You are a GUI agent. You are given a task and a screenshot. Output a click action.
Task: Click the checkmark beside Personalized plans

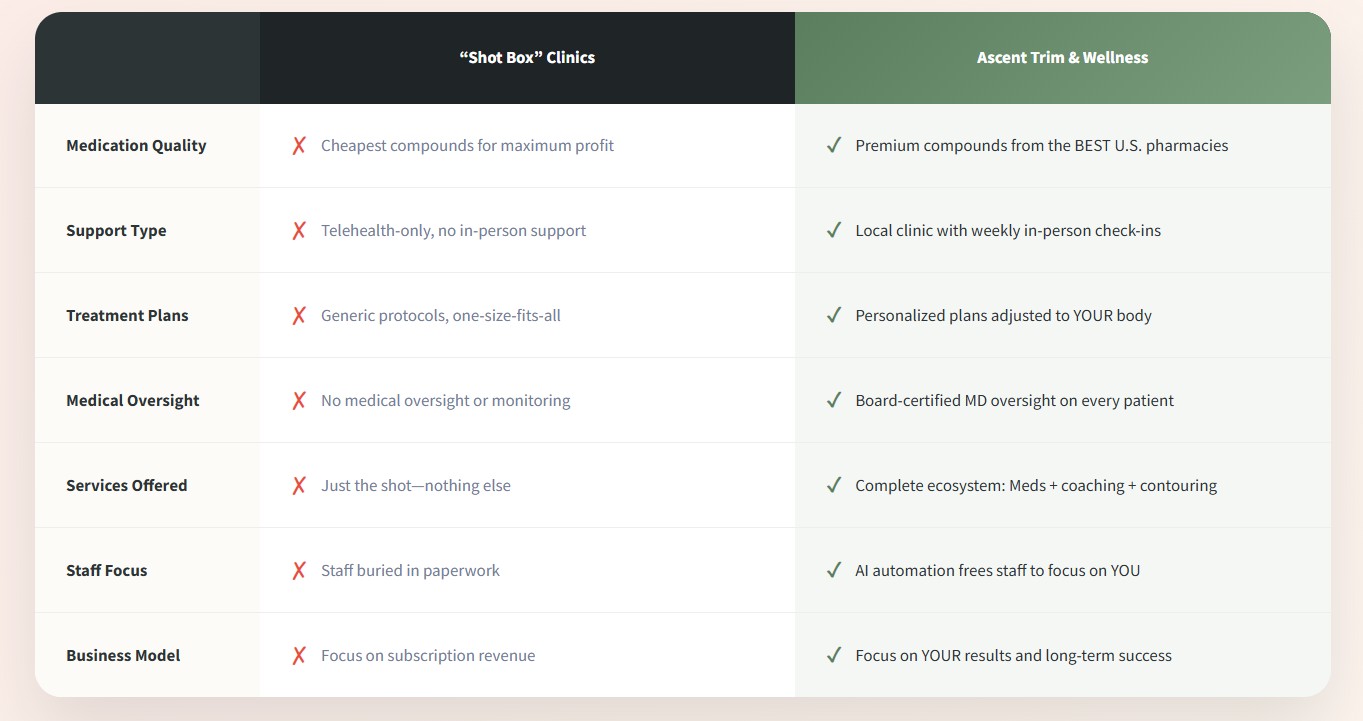[833, 316]
